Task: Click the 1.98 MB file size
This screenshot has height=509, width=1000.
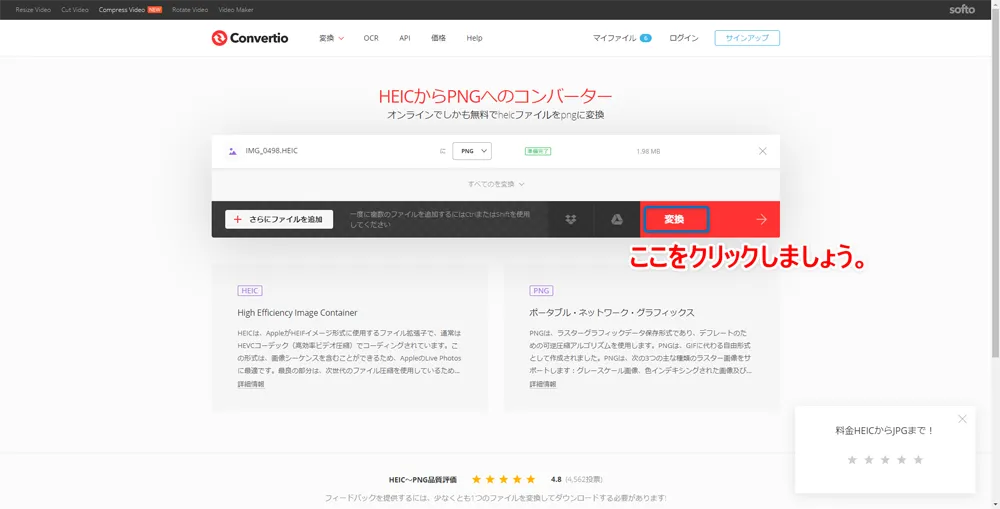Action: pyautogui.click(x=648, y=152)
